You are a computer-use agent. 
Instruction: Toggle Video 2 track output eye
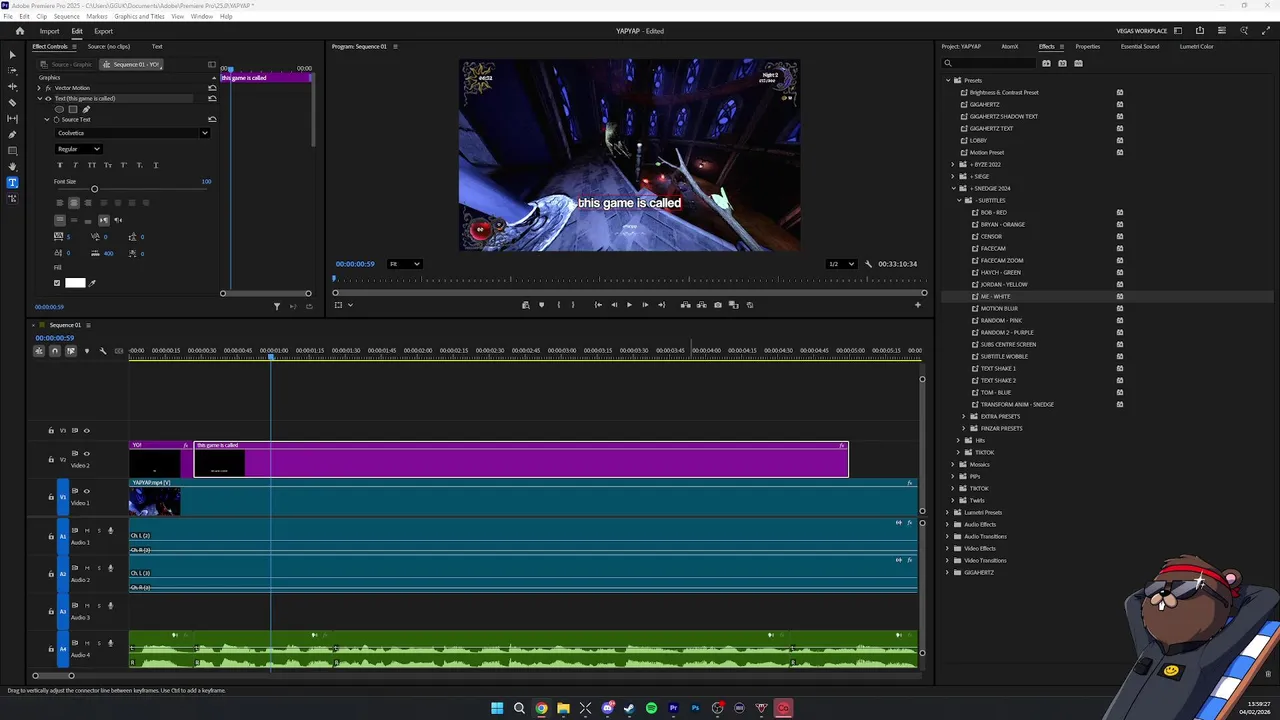(86, 454)
